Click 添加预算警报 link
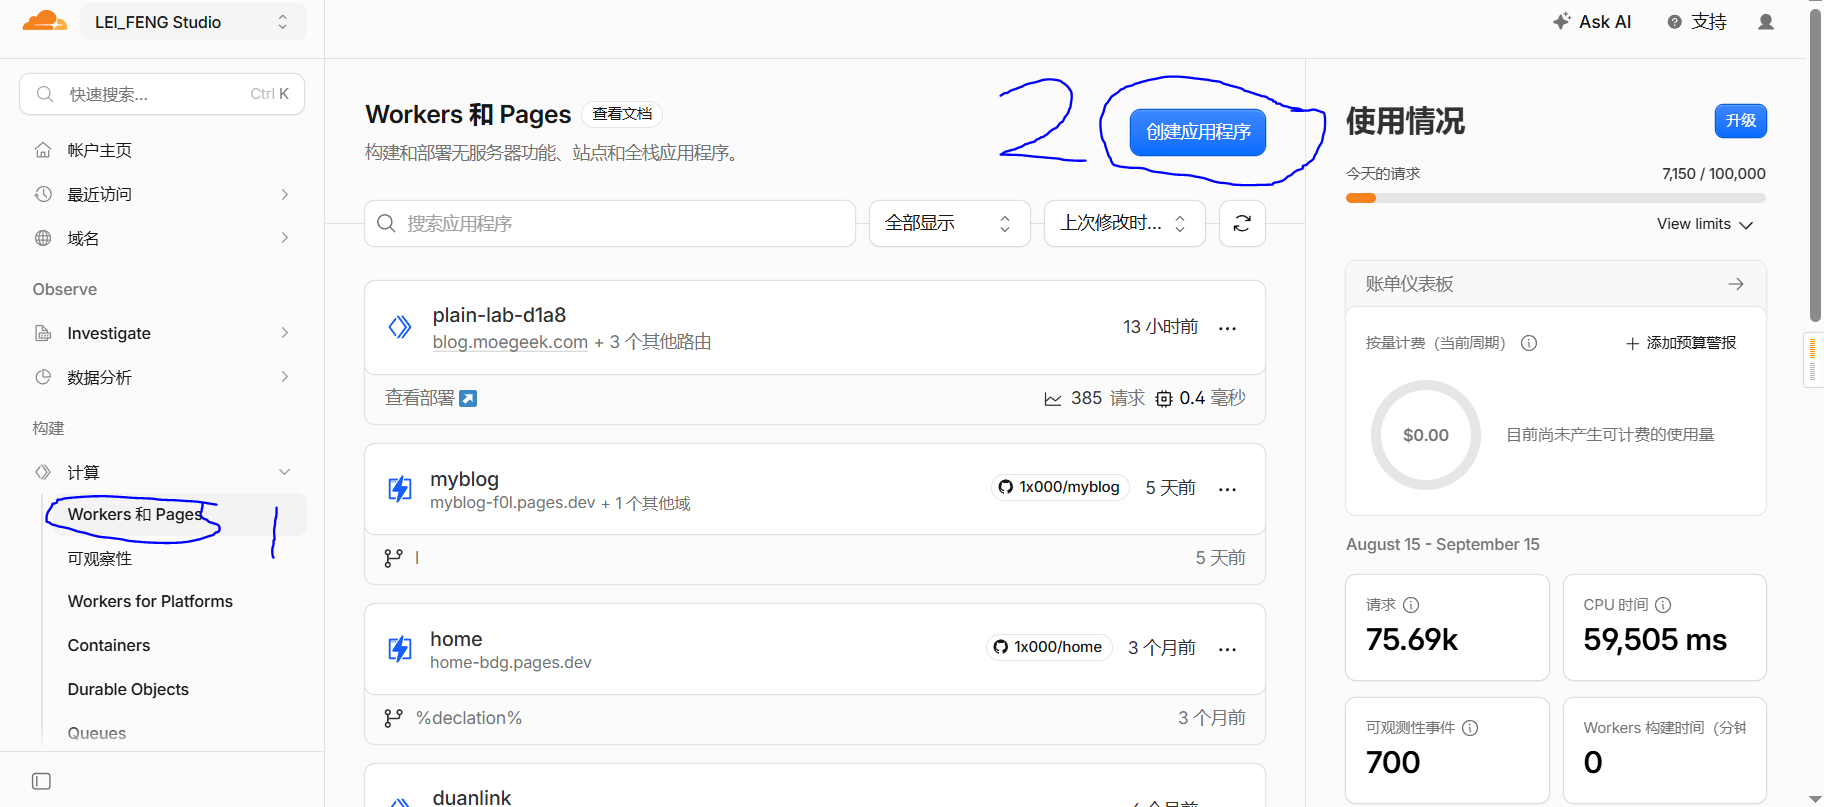This screenshot has width=1824, height=807. tap(1681, 343)
